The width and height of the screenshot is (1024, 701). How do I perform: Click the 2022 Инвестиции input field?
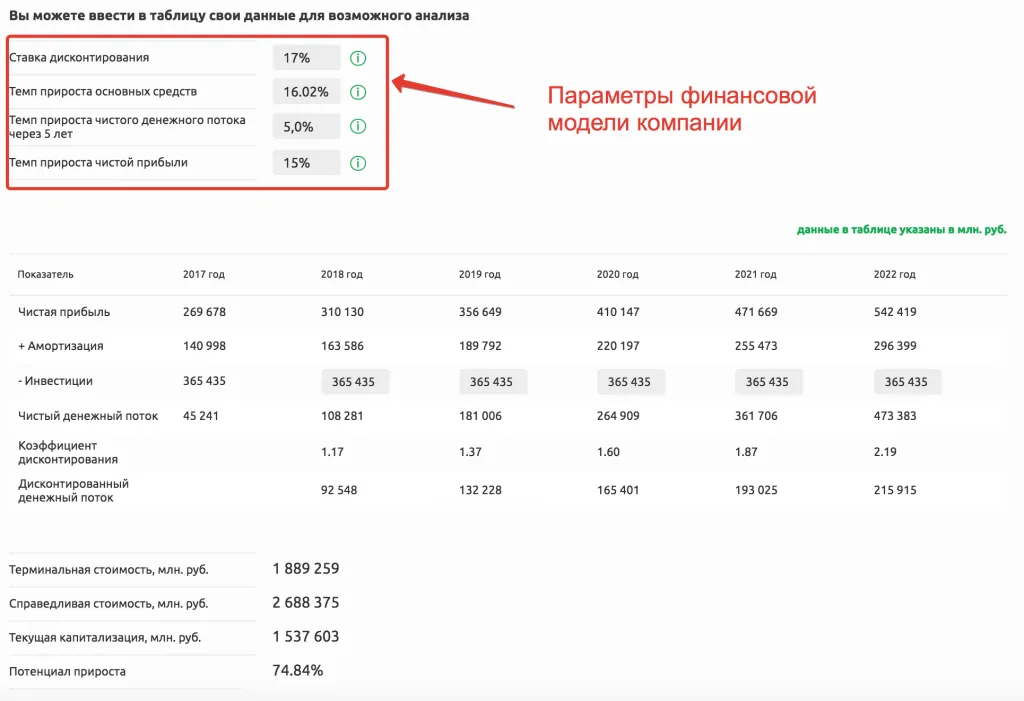[x=906, y=382]
